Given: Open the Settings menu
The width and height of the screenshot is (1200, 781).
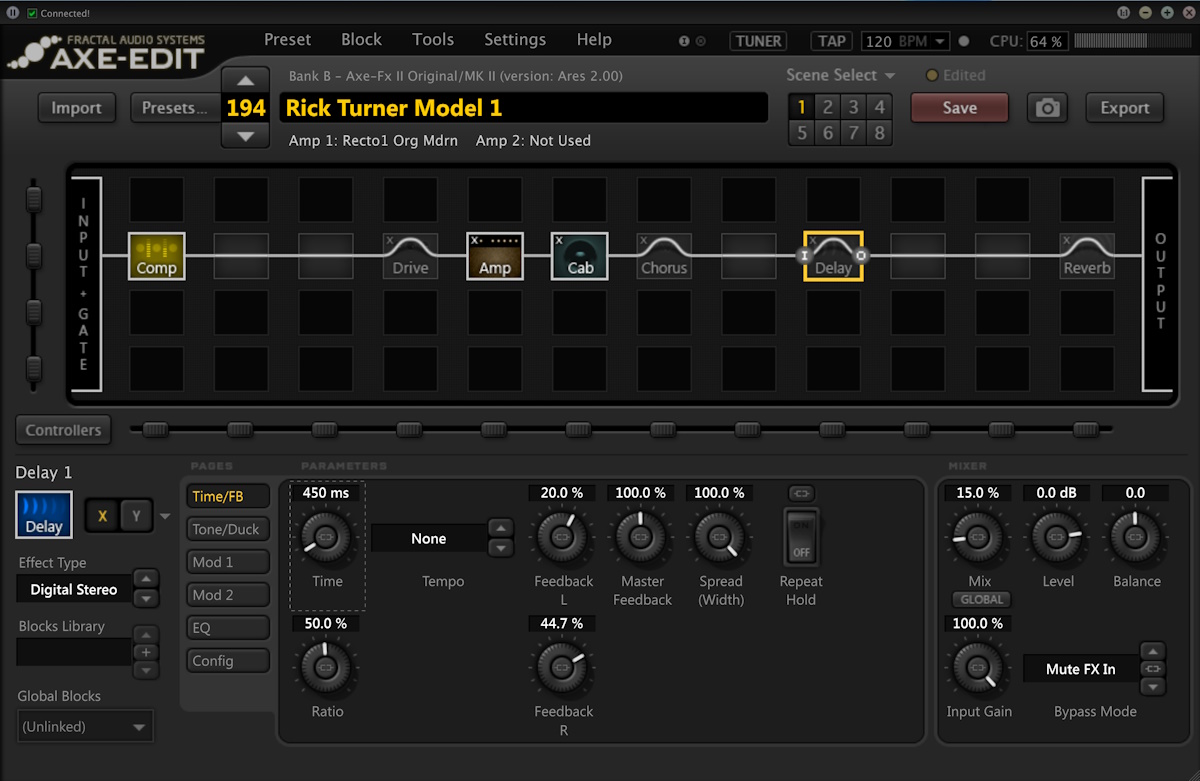Looking at the screenshot, I should pyautogui.click(x=514, y=40).
